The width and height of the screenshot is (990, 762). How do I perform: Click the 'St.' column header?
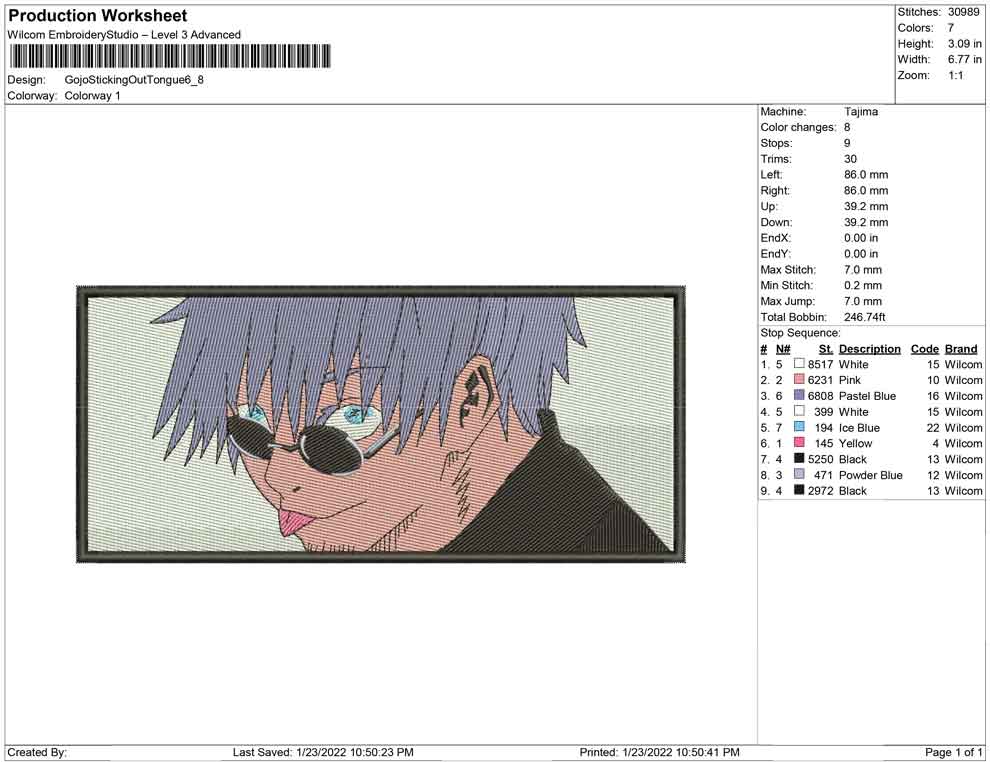[826, 348]
